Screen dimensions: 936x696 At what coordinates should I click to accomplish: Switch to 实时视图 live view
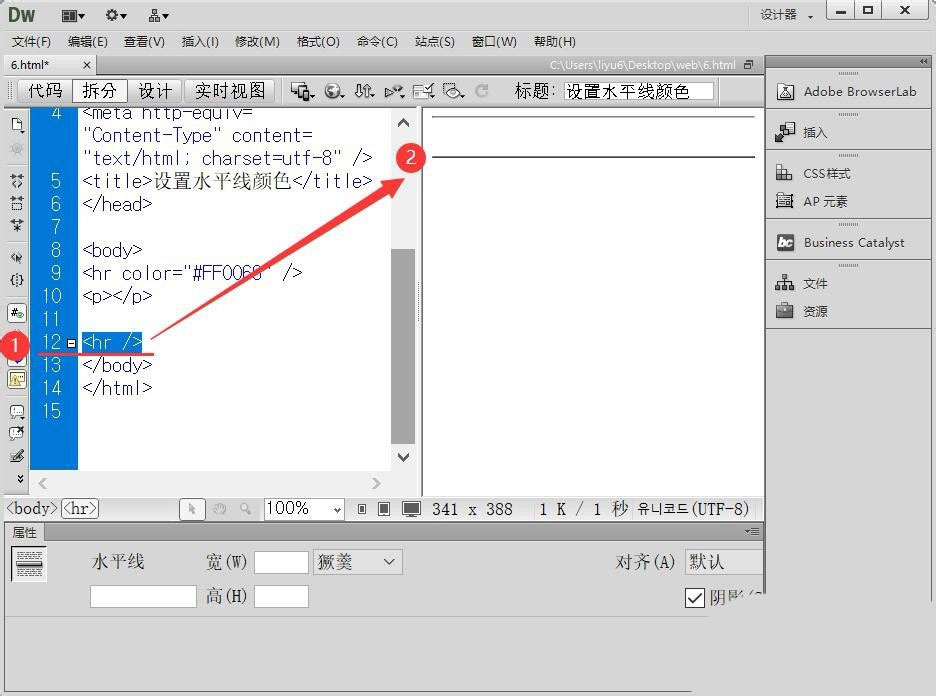click(x=230, y=91)
